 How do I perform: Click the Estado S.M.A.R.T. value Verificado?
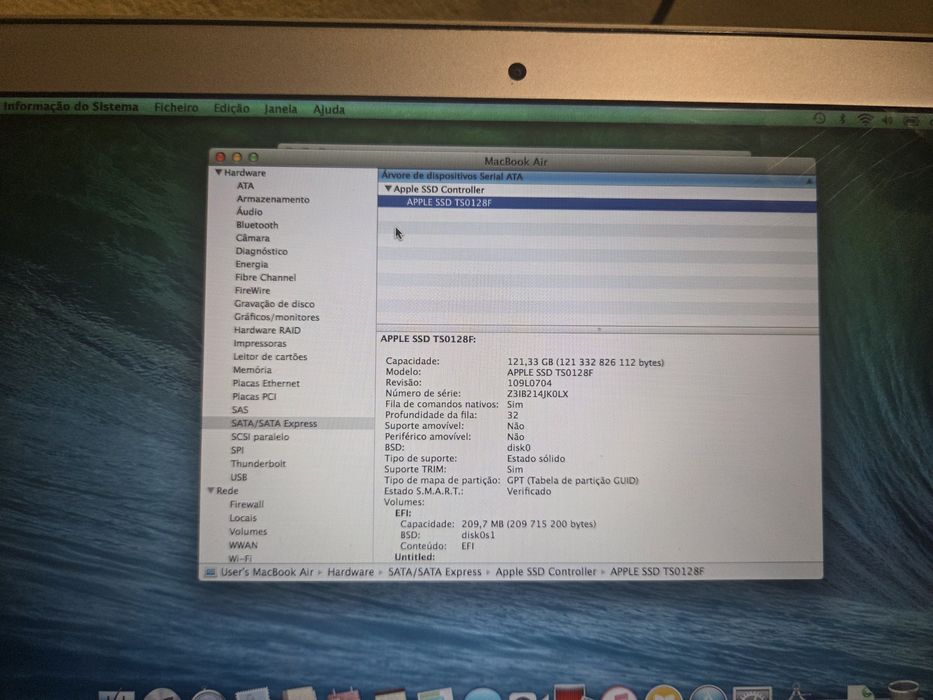click(x=528, y=491)
